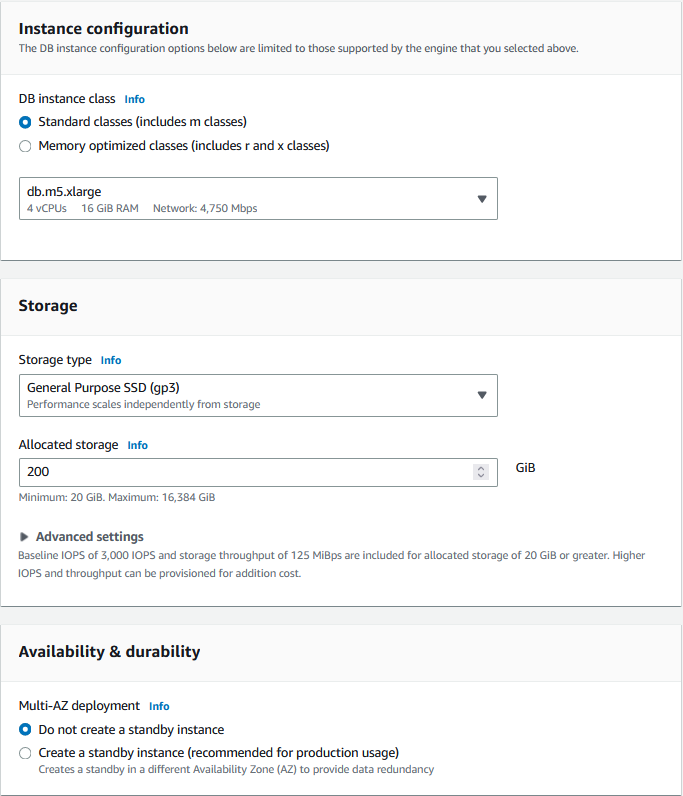Expand the Advanced settings section
This screenshot has width=683, height=796.
89,537
